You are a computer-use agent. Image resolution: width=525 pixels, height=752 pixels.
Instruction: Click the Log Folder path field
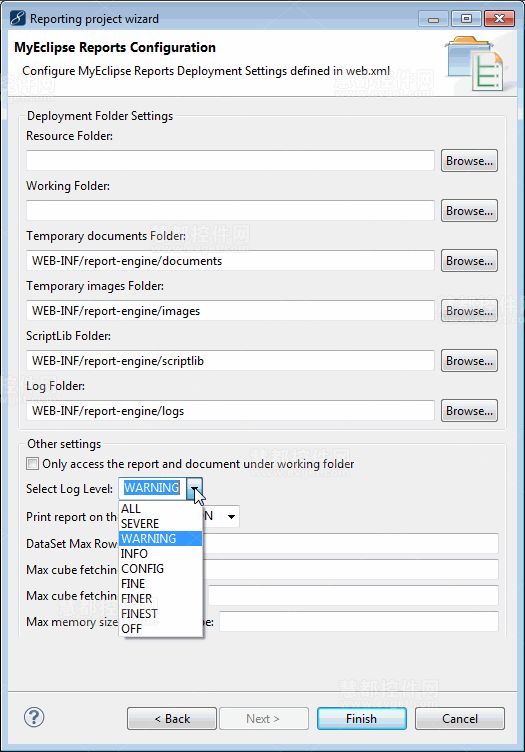(x=230, y=411)
